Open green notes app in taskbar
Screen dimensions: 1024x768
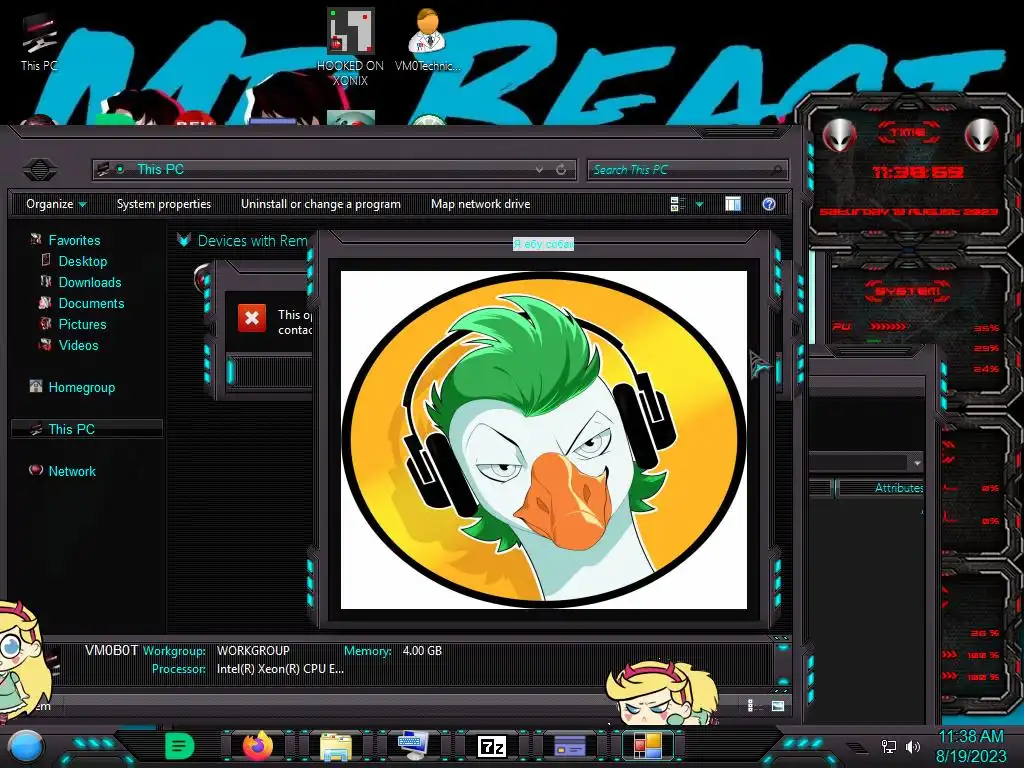[180, 745]
